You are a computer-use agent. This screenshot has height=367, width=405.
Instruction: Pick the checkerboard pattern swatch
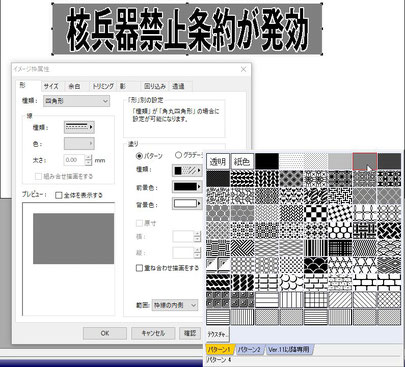(x=316, y=213)
